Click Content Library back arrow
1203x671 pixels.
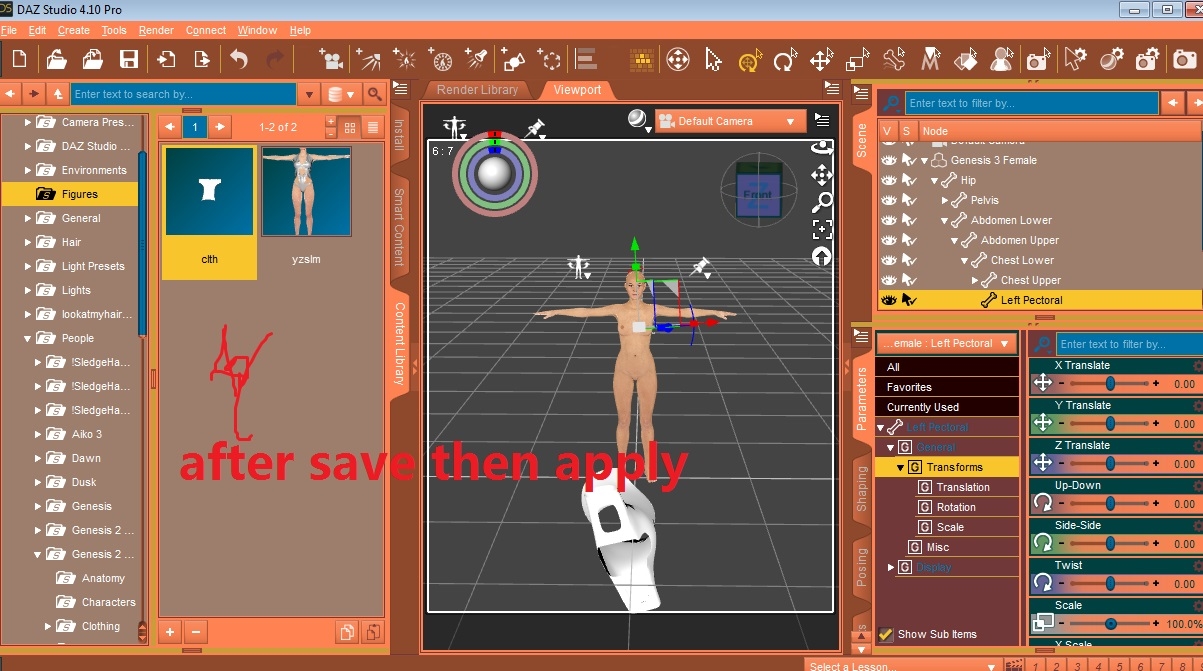(10, 94)
